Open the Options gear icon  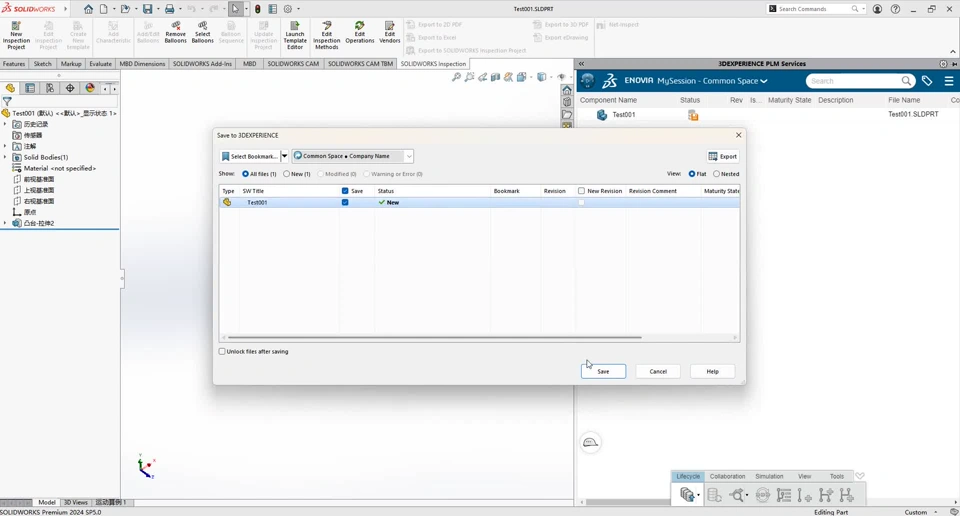coord(288,9)
